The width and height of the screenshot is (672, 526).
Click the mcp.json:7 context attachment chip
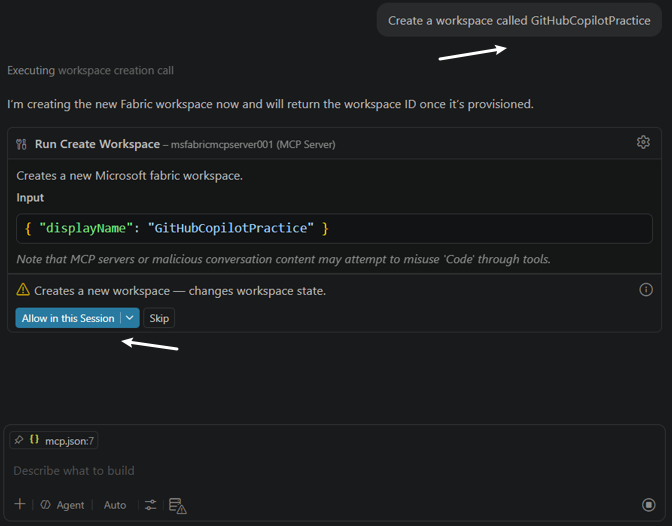(54, 440)
